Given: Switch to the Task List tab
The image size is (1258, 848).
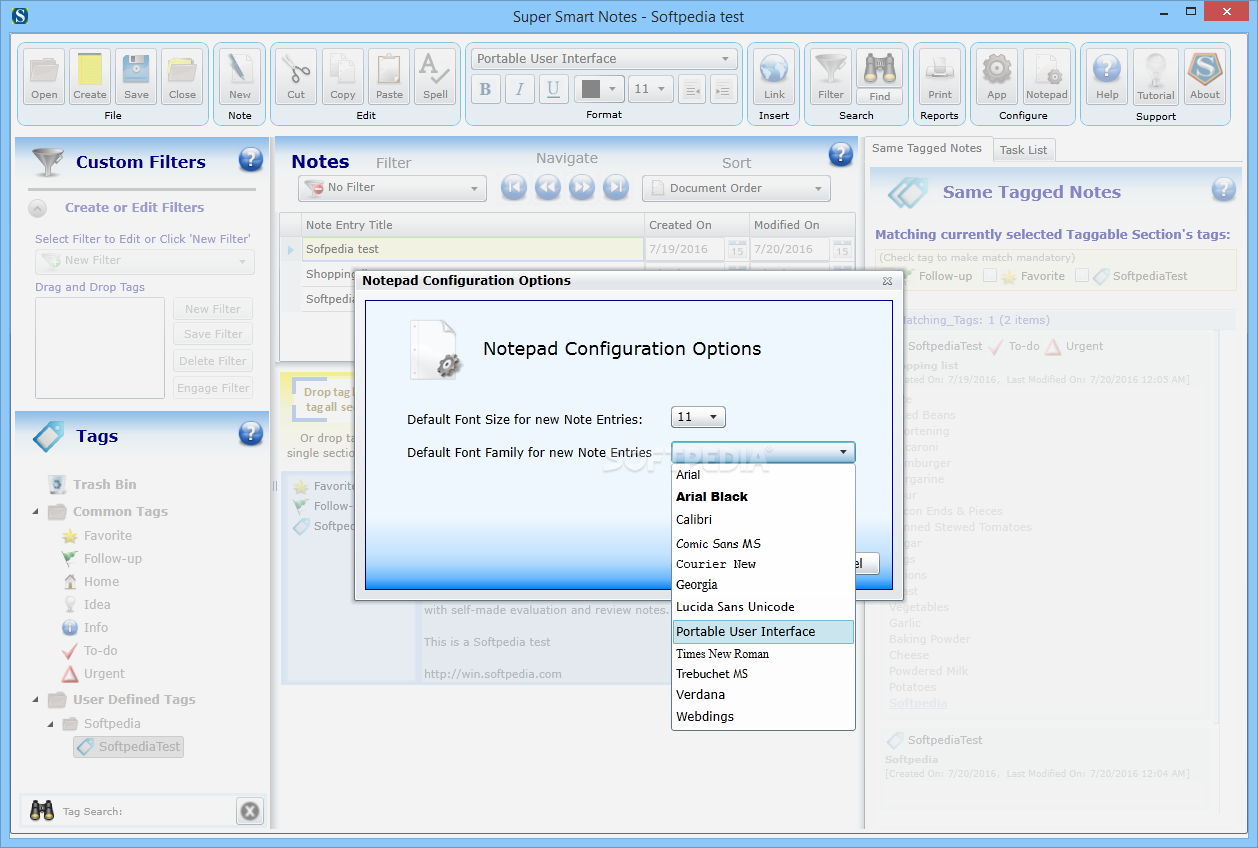Looking at the screenshot, I should (1023, 150).
